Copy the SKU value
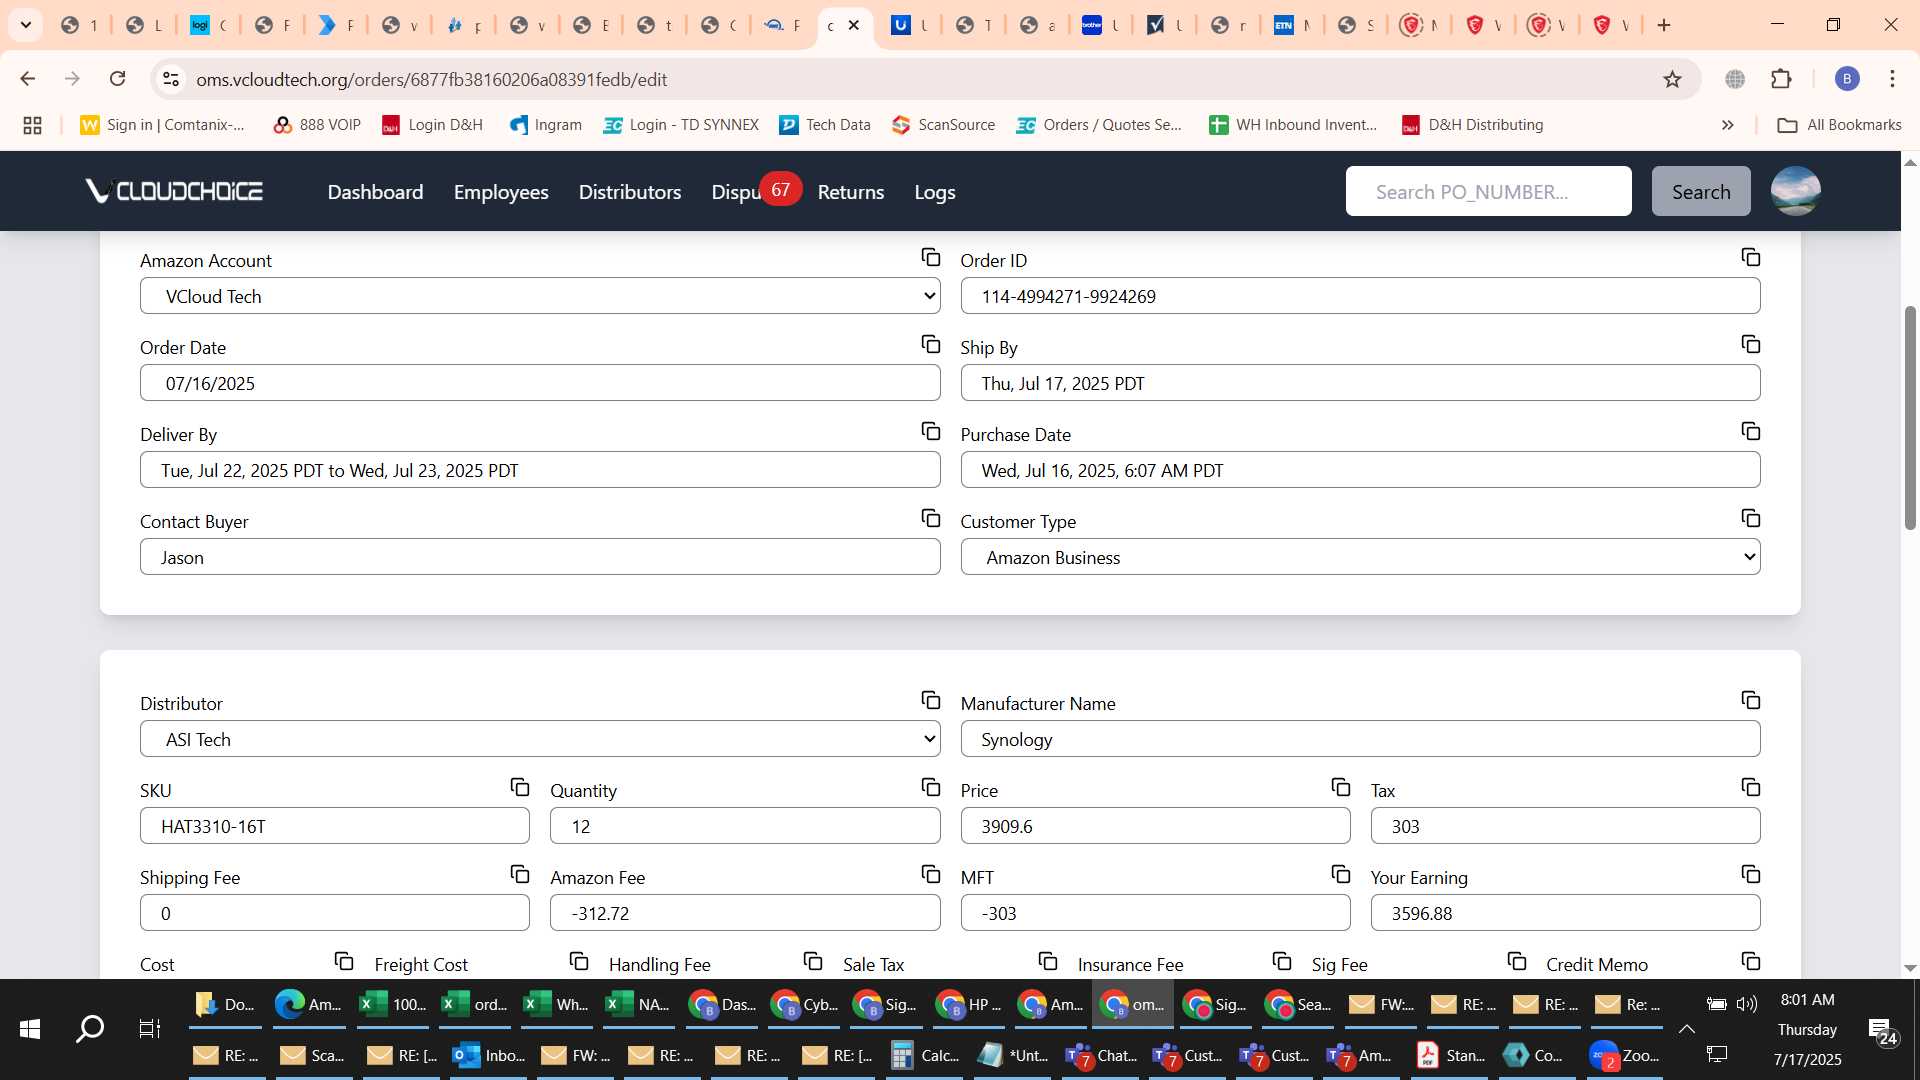Screen dimensions: 1920x1080 tap(519, 788)
